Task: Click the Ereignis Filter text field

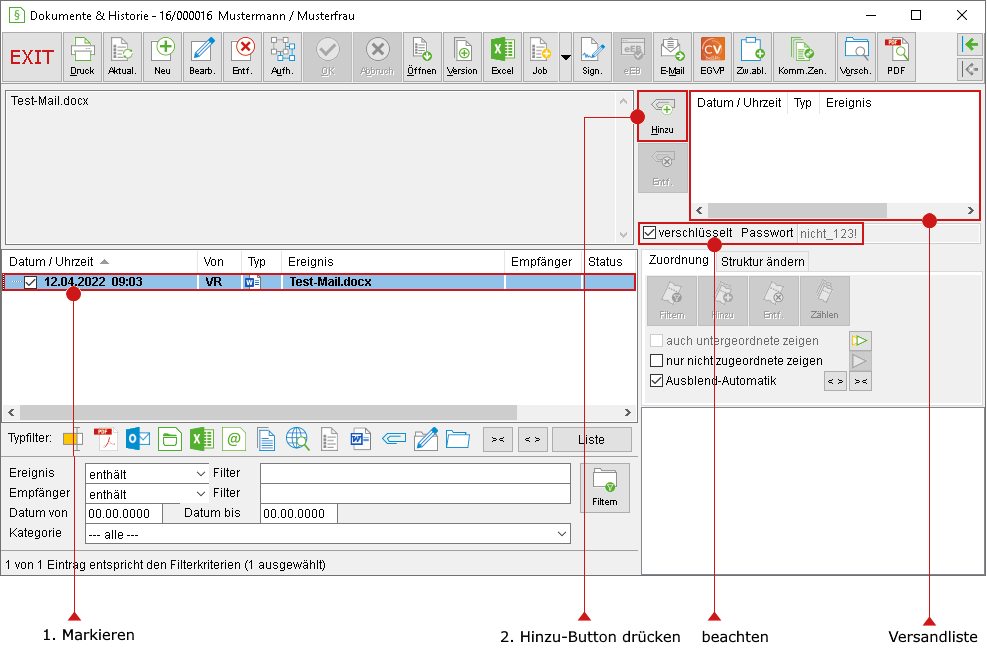Action: pos(415,473)
